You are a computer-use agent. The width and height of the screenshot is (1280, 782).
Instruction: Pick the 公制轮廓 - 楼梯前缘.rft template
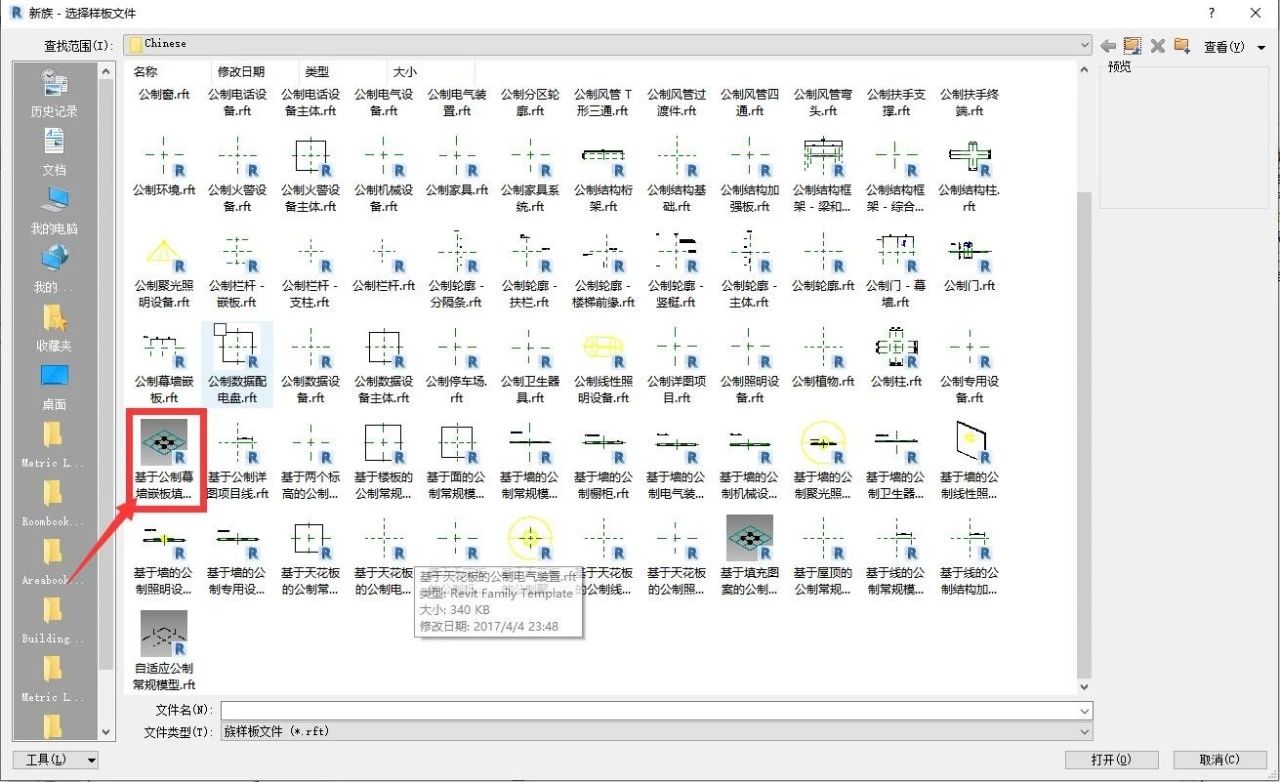[x=603, y=272]
